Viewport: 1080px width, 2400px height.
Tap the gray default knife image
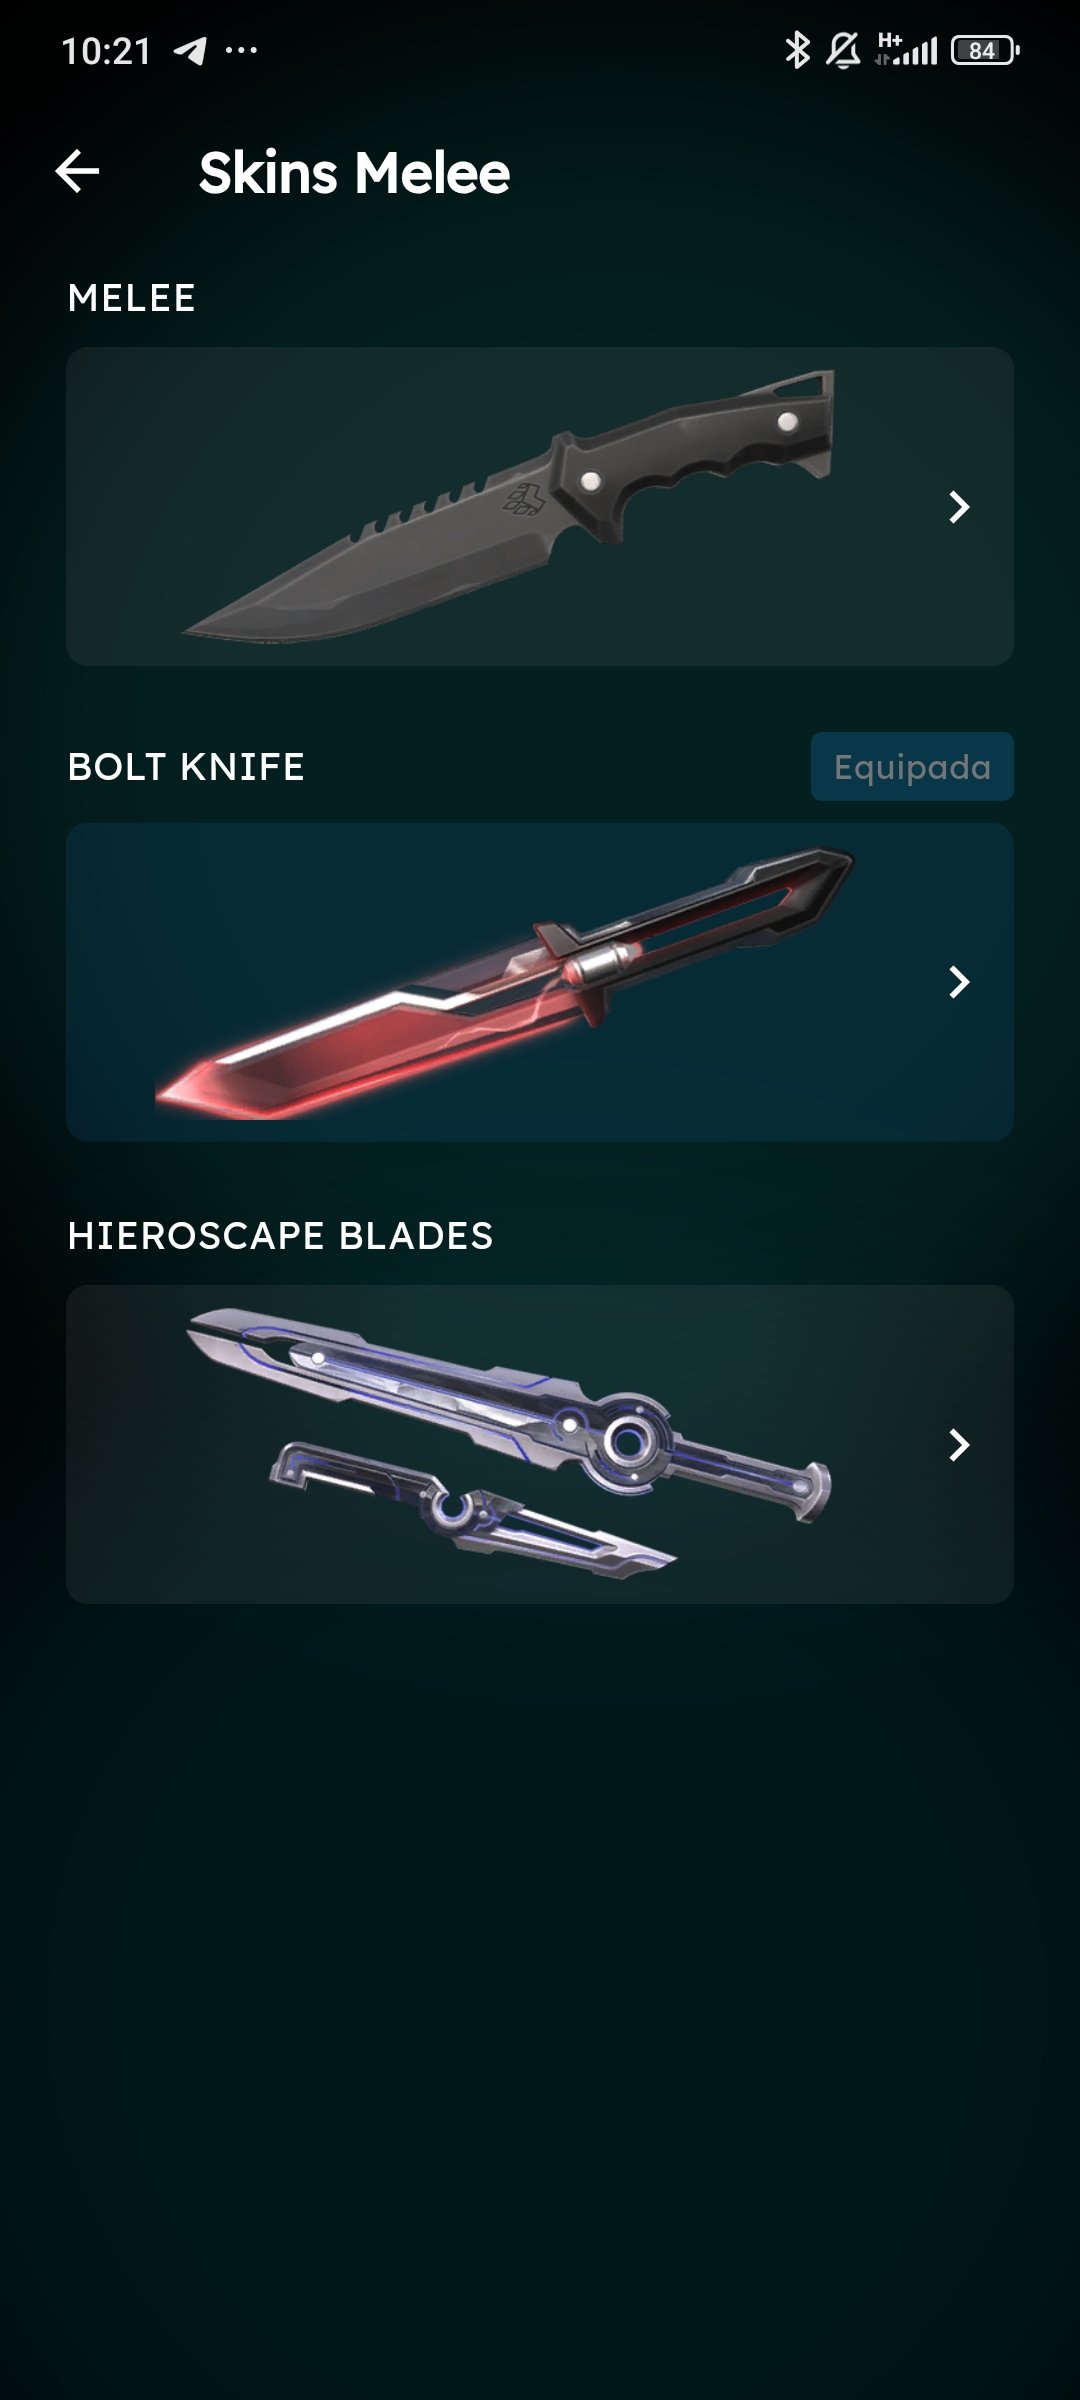tap(509, 506)
